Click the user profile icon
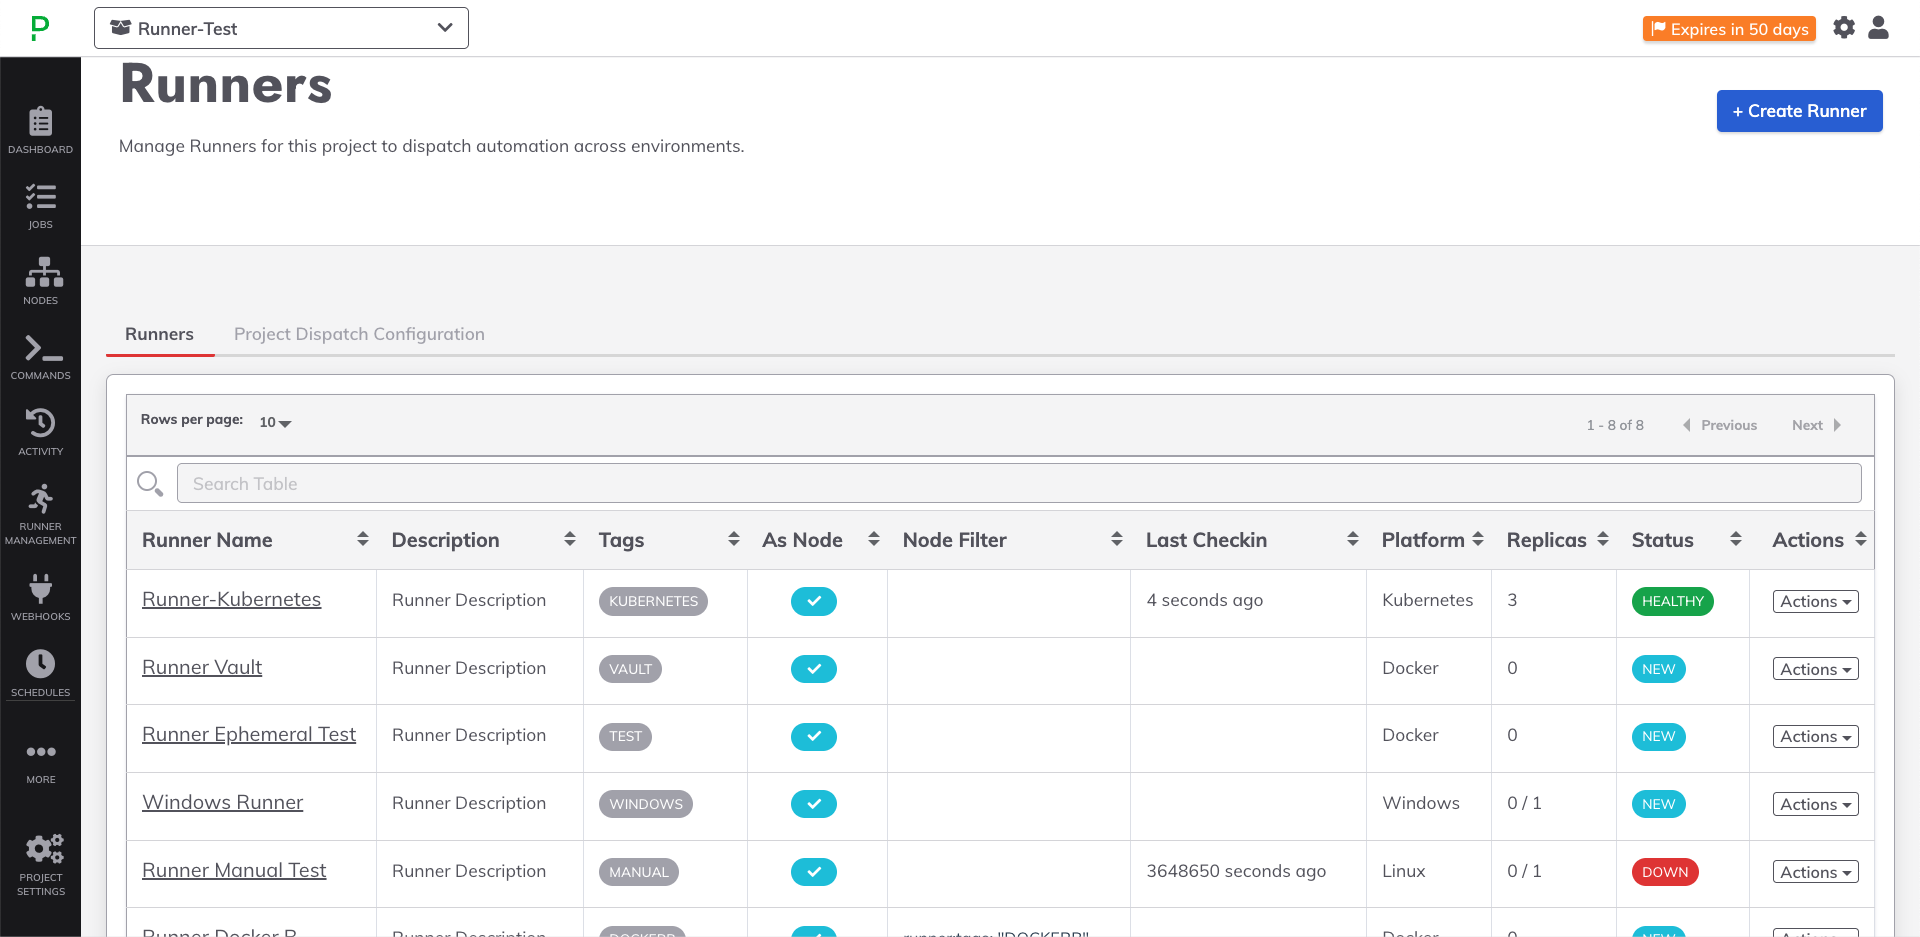The width and height of the screenshot is (1920, 937). [1878, 28]
